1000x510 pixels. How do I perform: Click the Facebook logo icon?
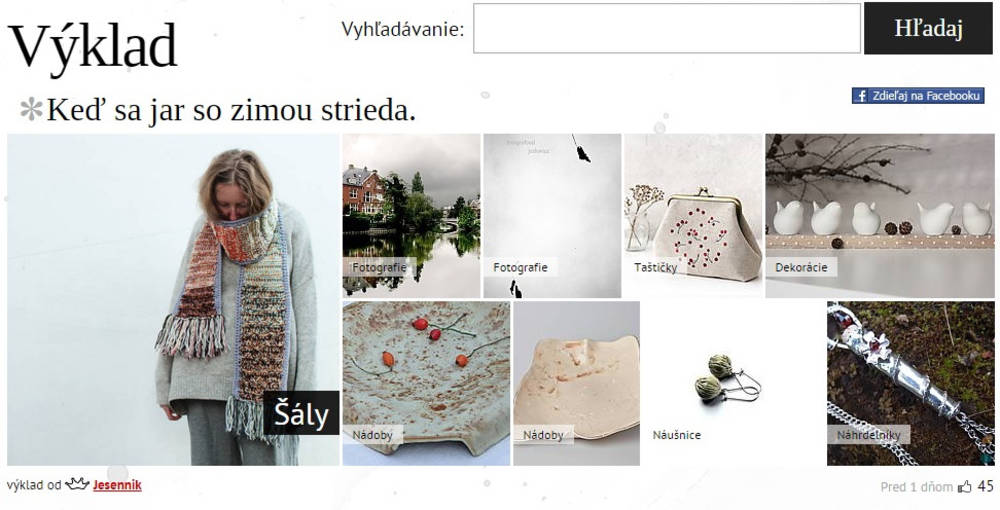pyautogui.click(x=861, y=96)
